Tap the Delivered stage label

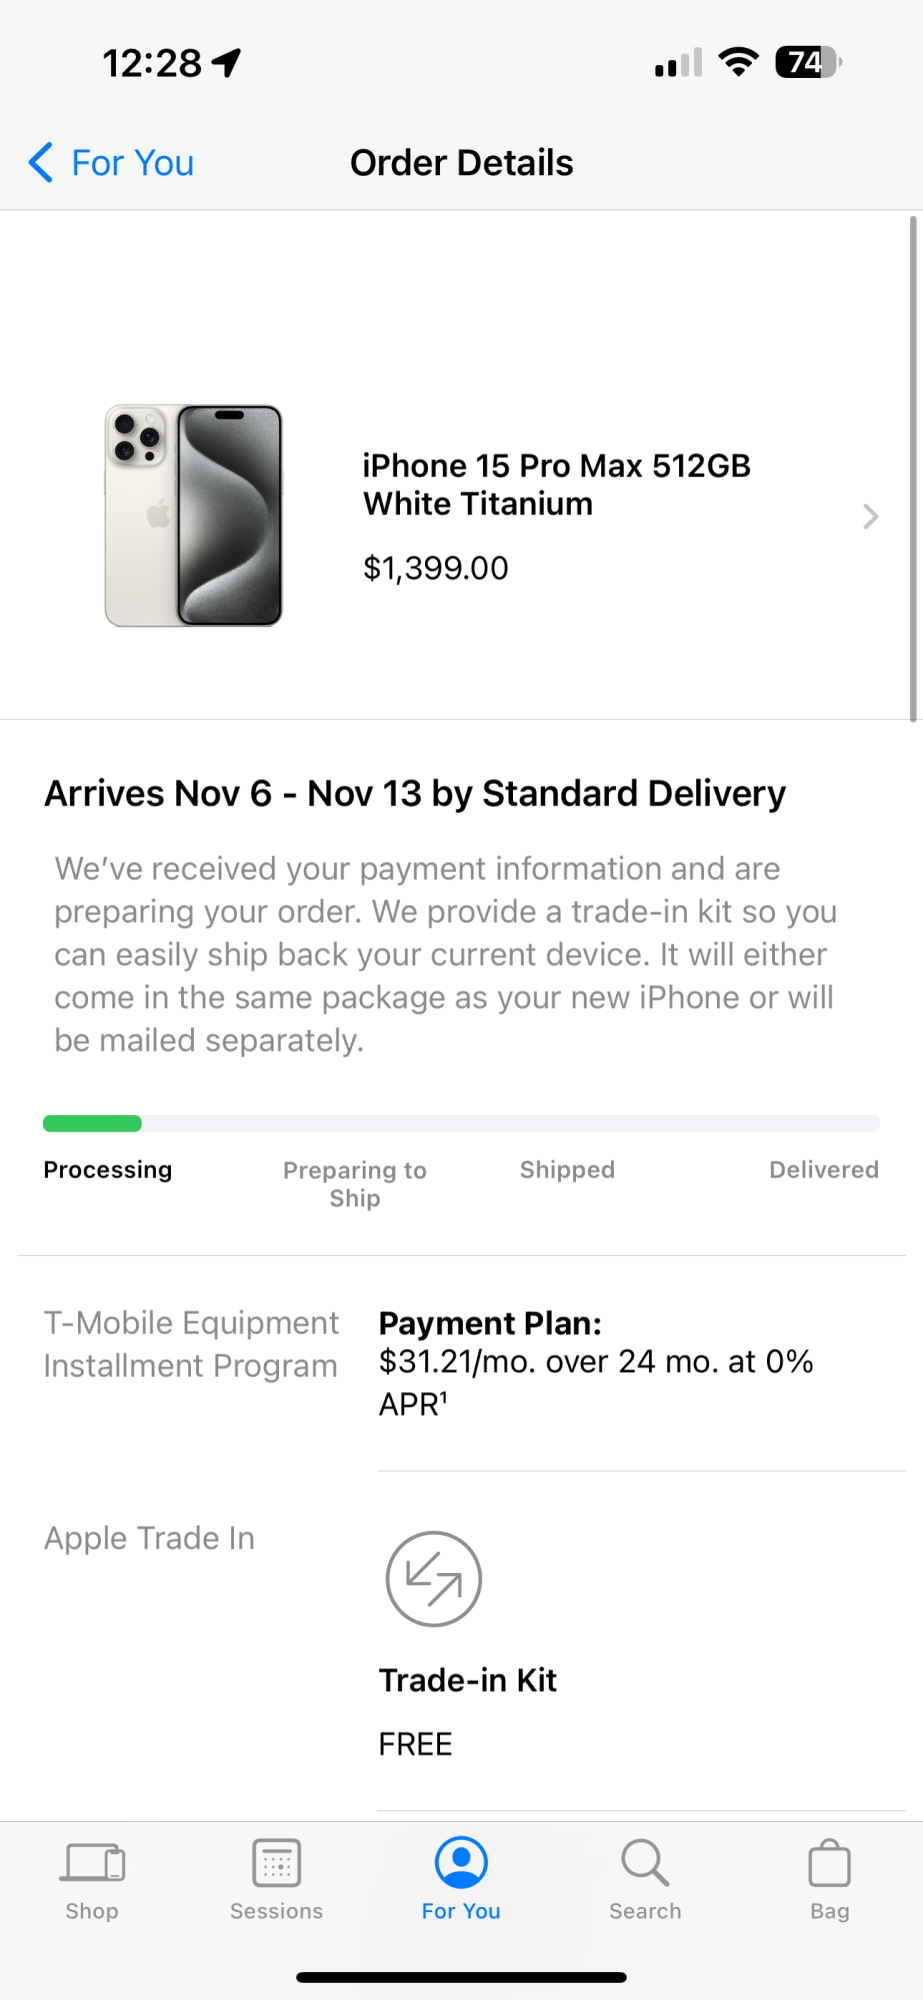823,1170
